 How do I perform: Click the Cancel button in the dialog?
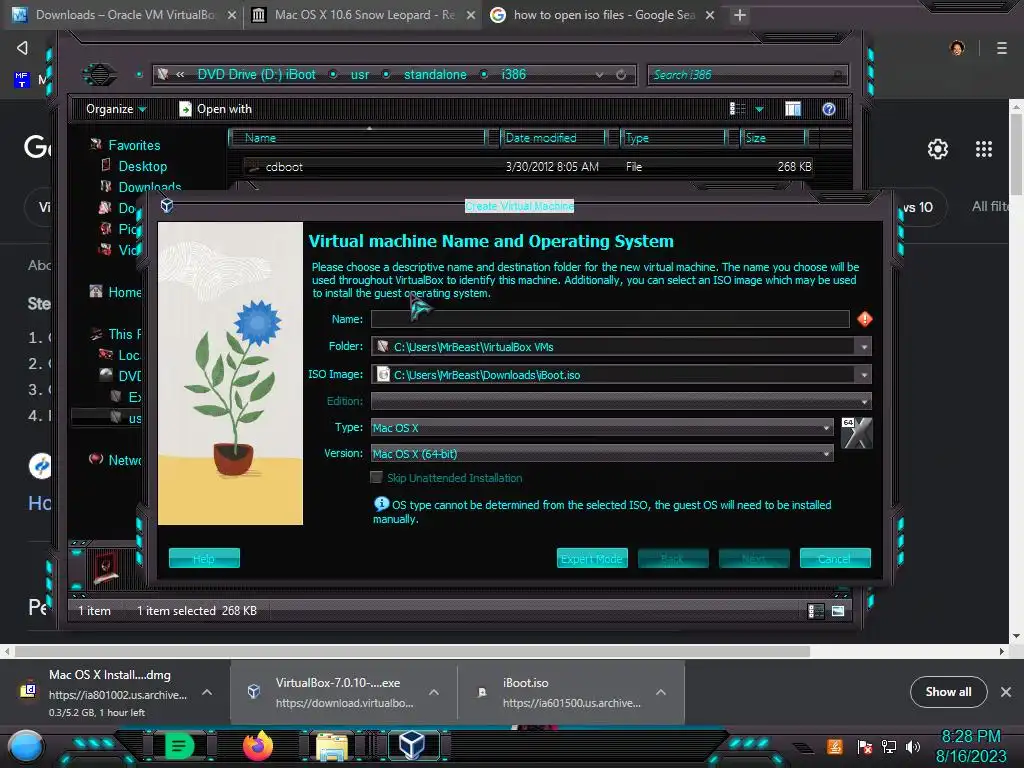[835, 558]
